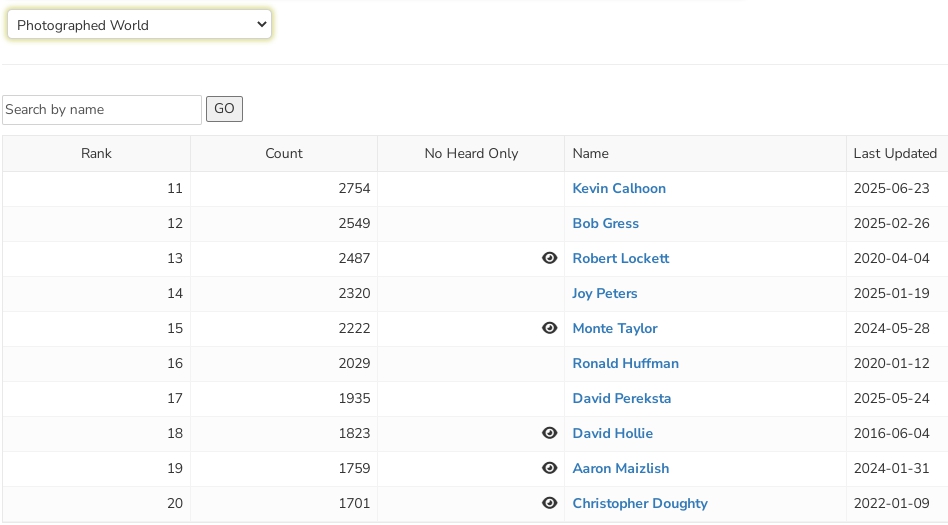
Task: Open Bob Gress's profile link
Action: coord(605,224)
